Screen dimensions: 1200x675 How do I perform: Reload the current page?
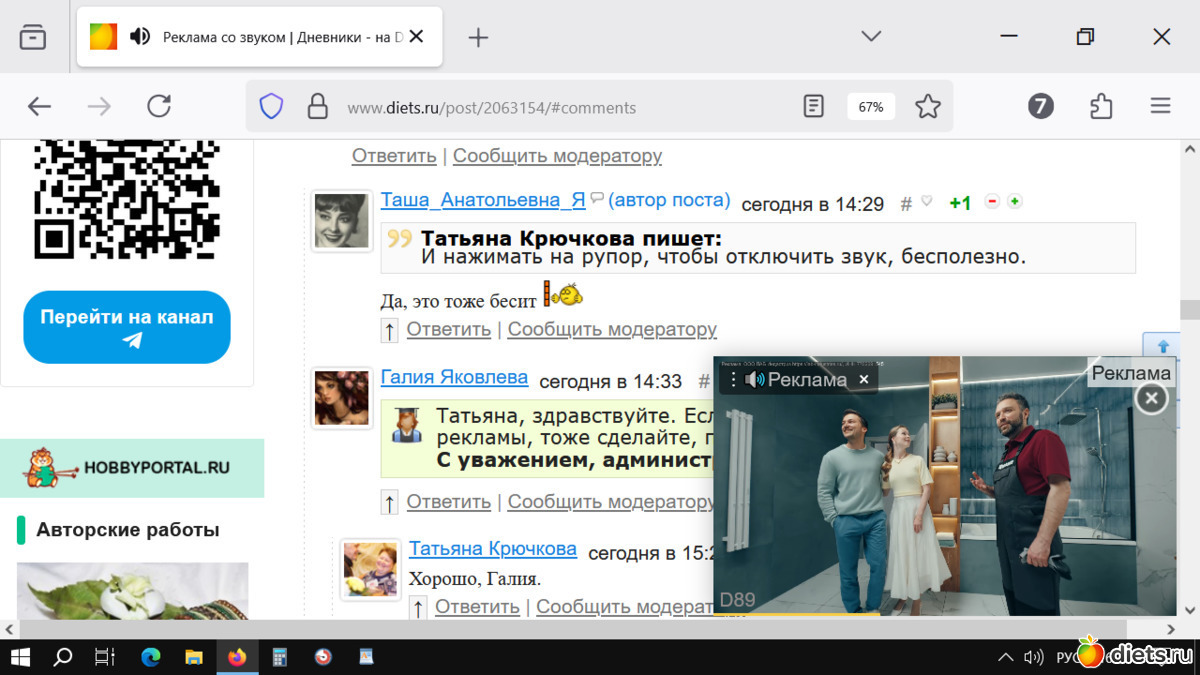point(159,107)
